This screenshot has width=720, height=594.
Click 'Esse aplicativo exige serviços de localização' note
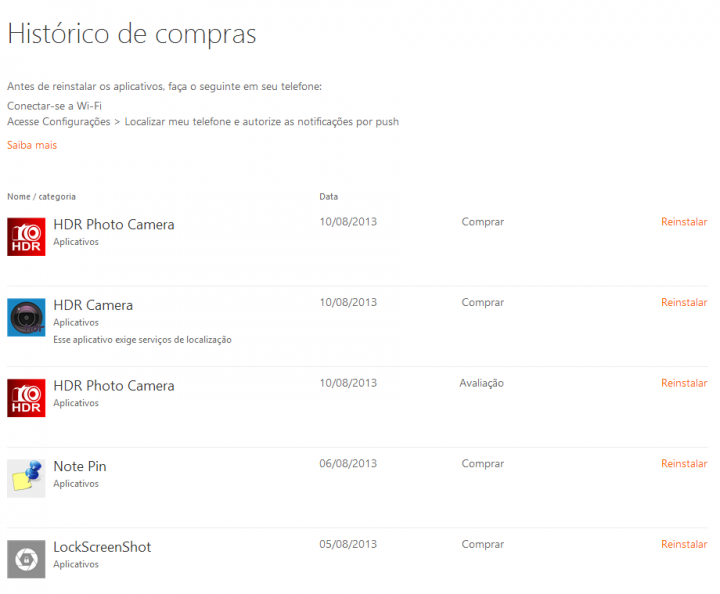(142, 340)
